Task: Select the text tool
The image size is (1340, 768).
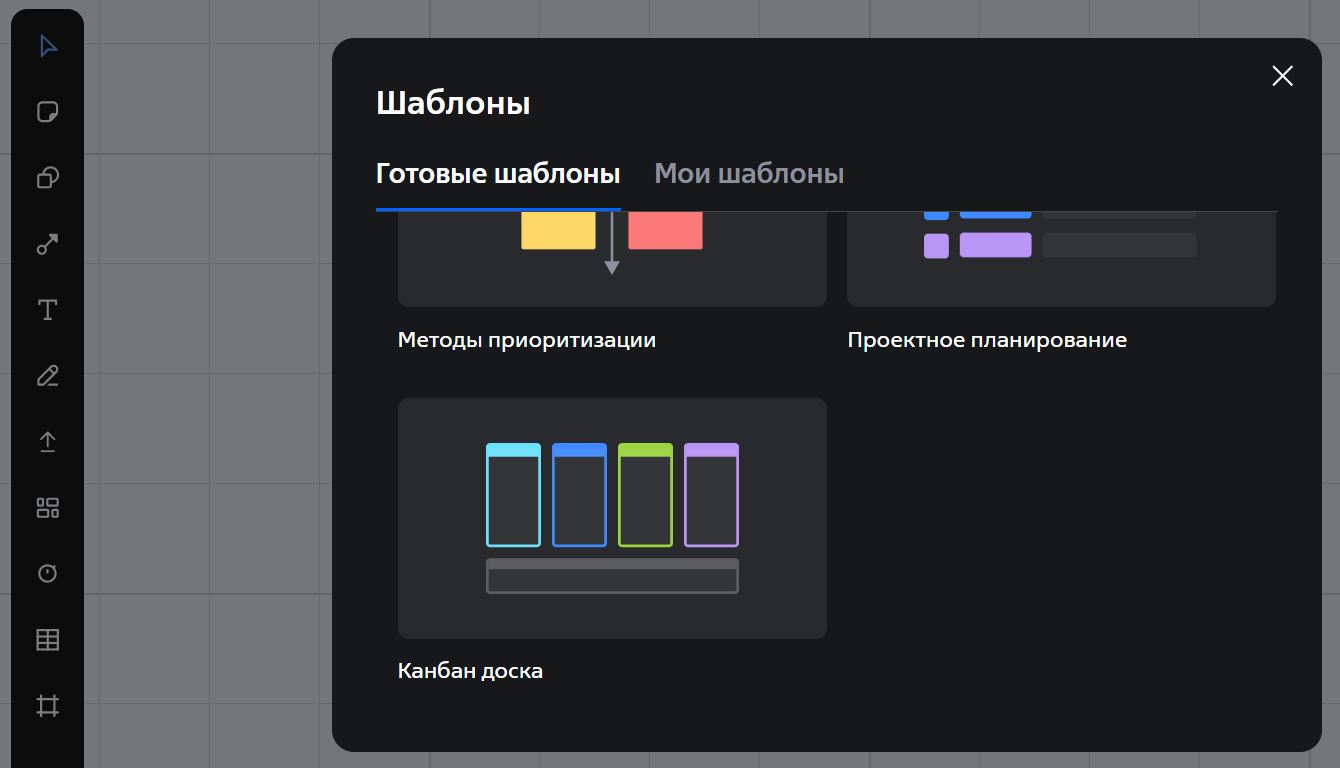Action: 48,310
